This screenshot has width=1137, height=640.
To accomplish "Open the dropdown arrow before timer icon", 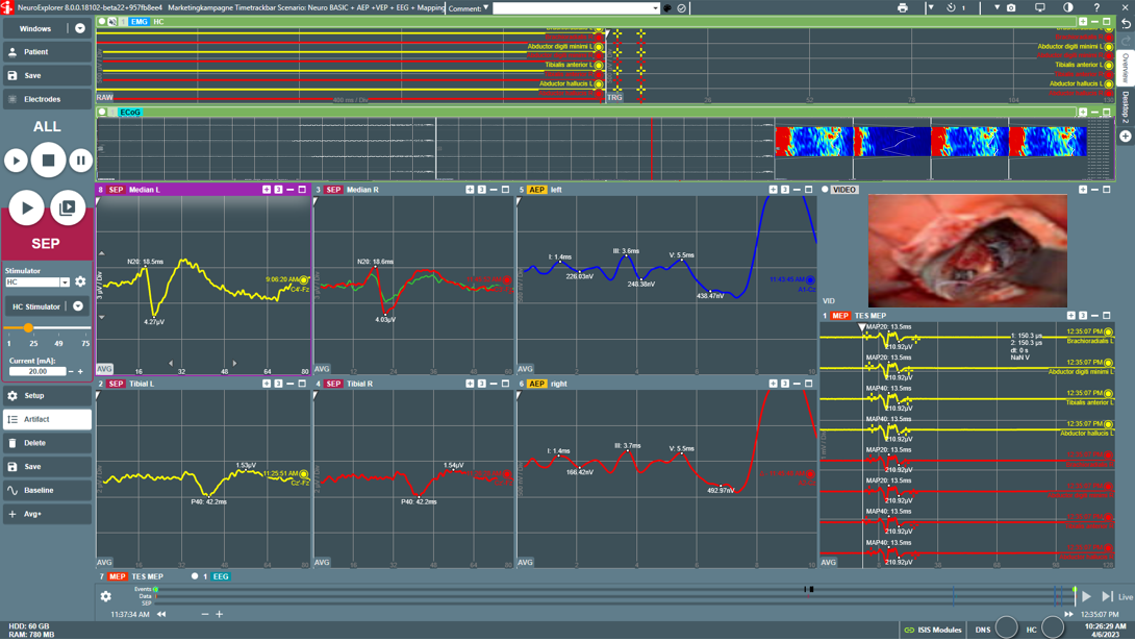I will (930, 8).
